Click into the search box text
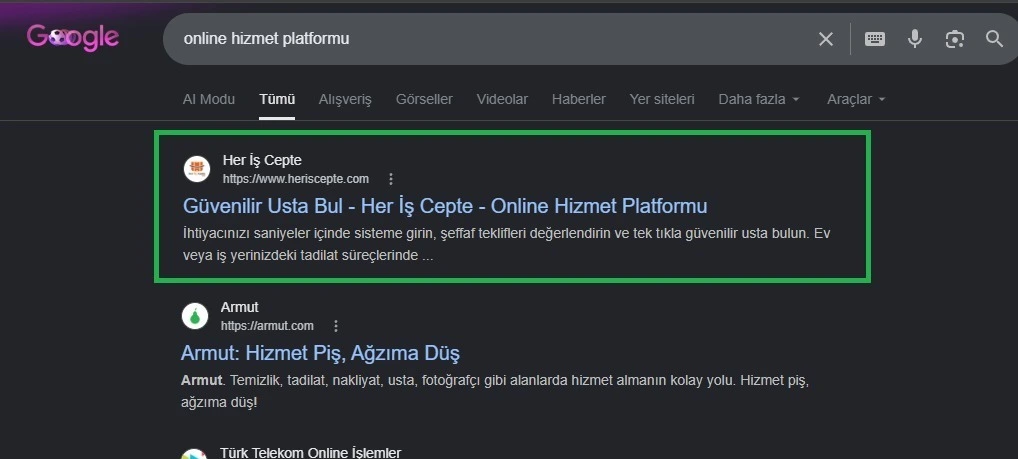 [266, 39]
